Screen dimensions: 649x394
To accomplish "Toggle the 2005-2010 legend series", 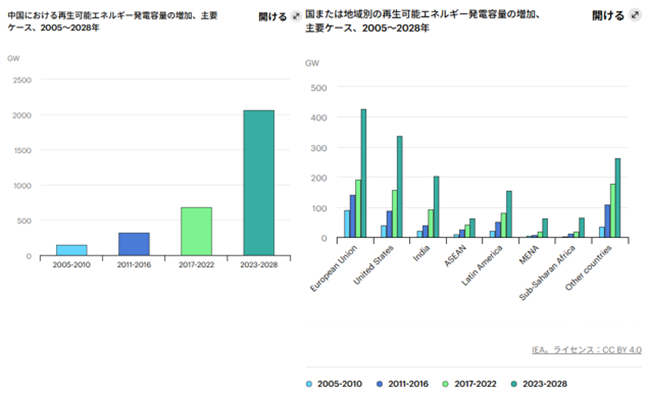I will click(x=334, y=384).
